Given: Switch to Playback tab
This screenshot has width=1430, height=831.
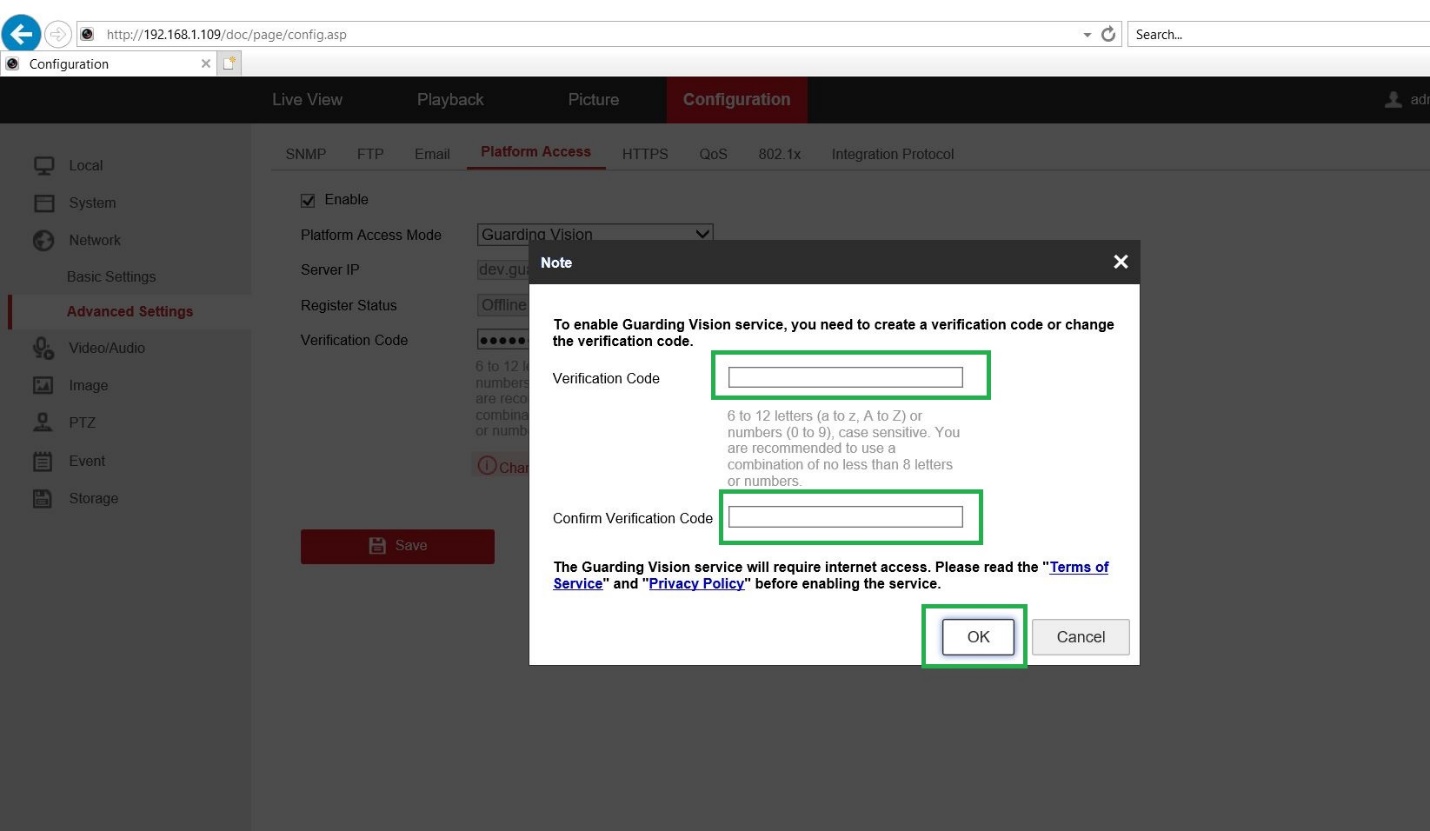Looking at the screenshot, I should click(x=450, y=100).
